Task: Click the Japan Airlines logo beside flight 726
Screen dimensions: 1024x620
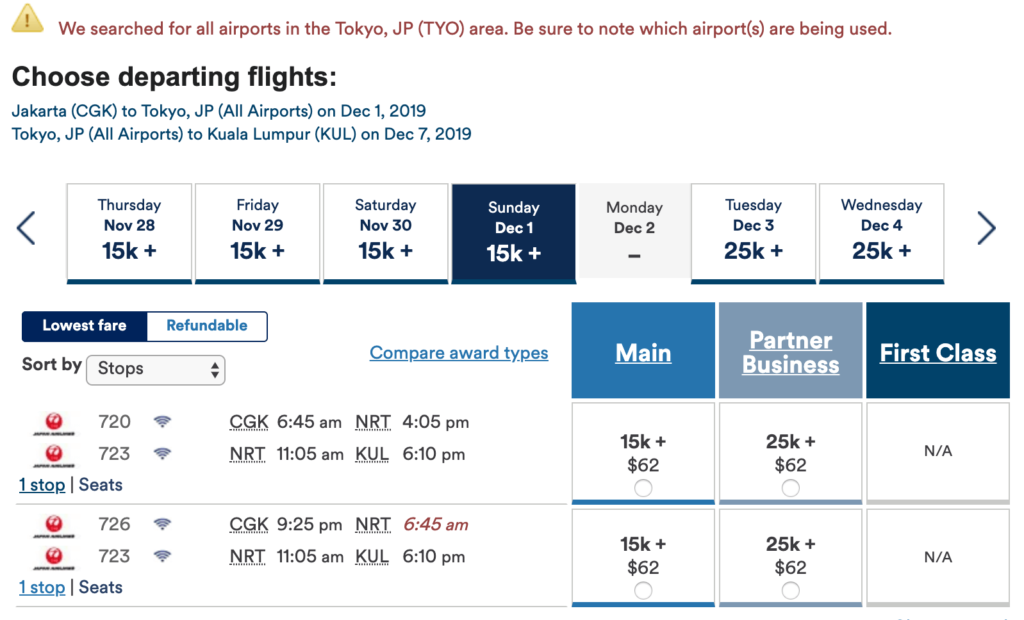Action: pyautogui.click(x=56, y=524)
